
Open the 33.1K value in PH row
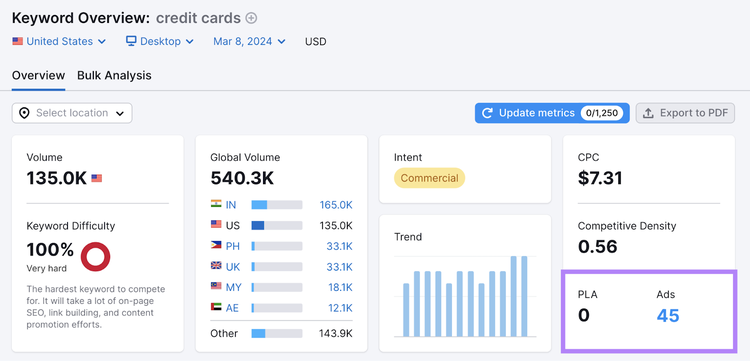click(339, 246)
